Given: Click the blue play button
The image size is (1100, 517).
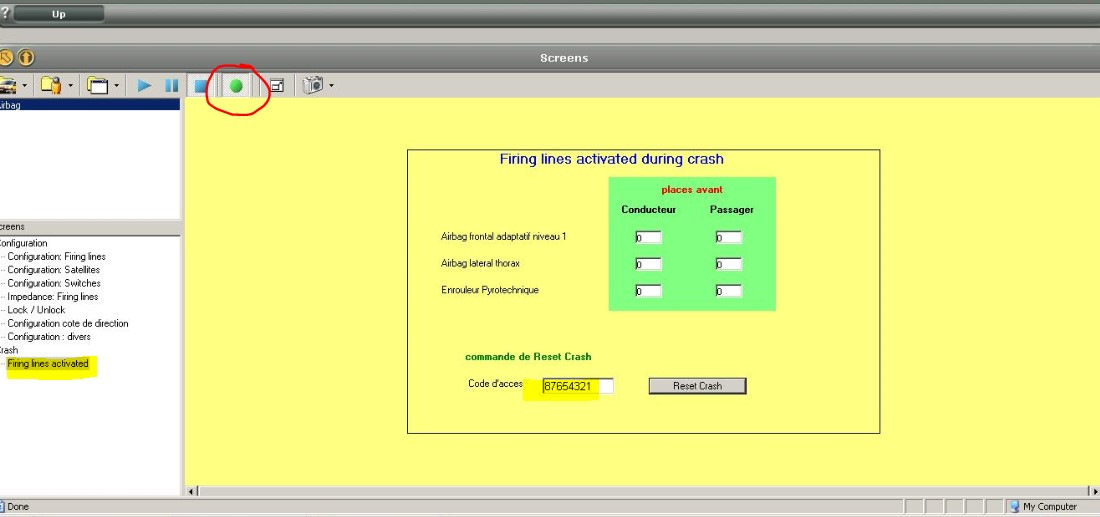Looking at the screenshot, I should 145,86.
